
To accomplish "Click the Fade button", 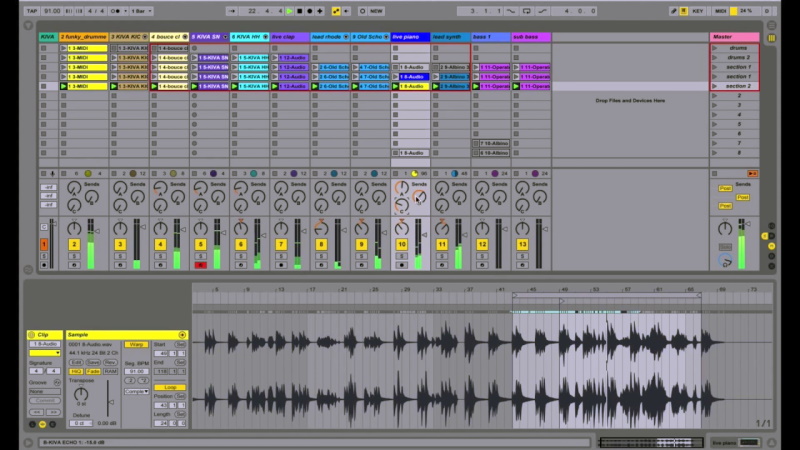I will click(x=93, y=371).
